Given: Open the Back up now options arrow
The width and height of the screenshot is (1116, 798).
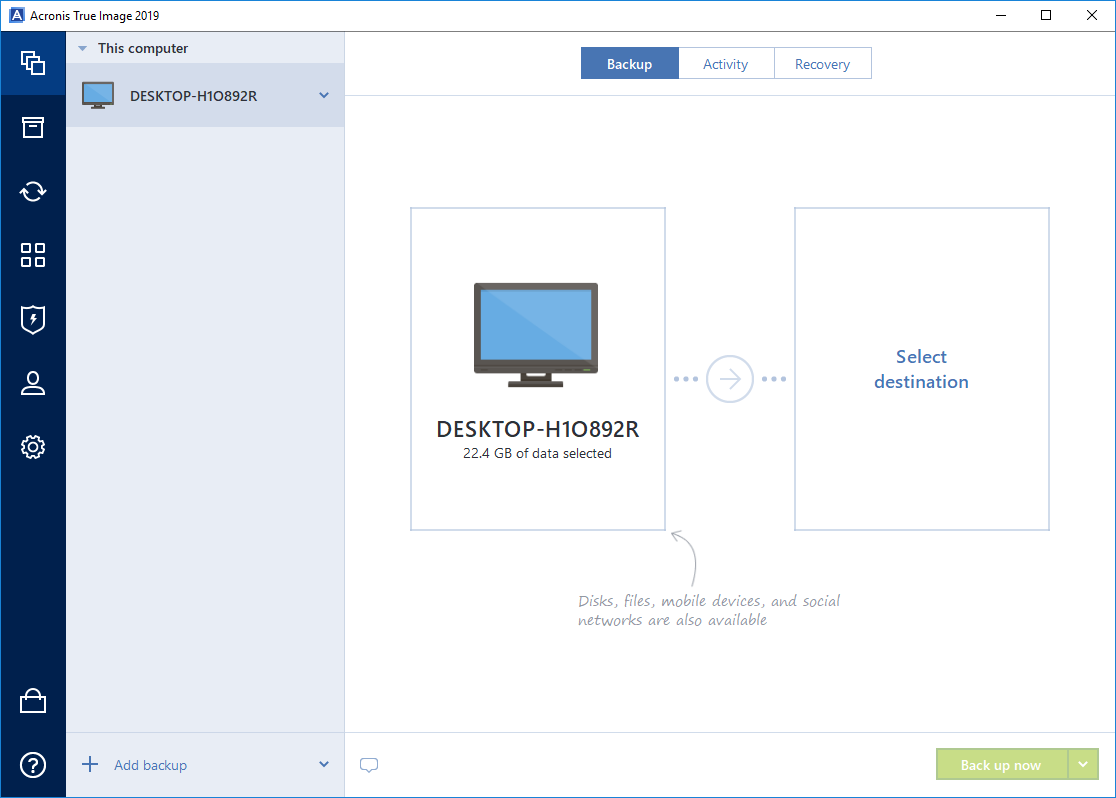Looking at the screenshot, I should pos(1083,765).
